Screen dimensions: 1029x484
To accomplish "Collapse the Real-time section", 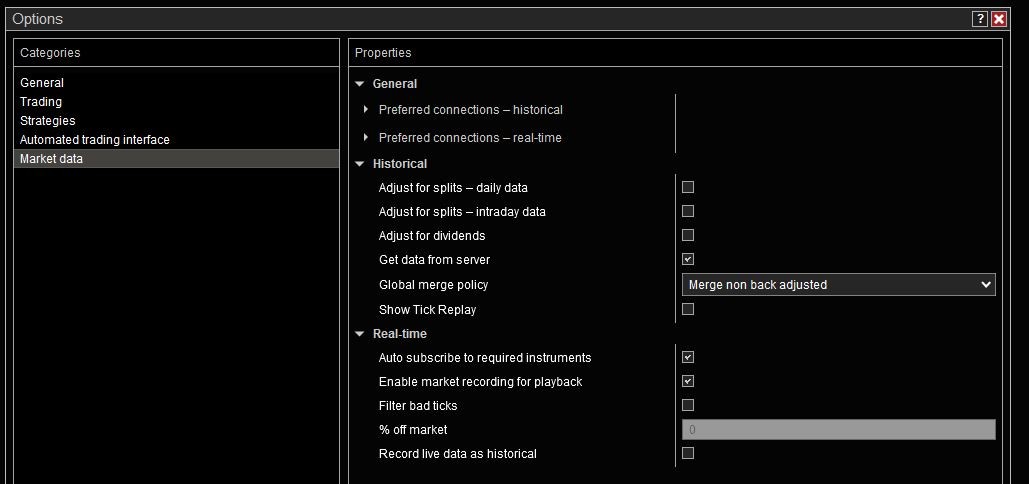I will pos(360,334).
